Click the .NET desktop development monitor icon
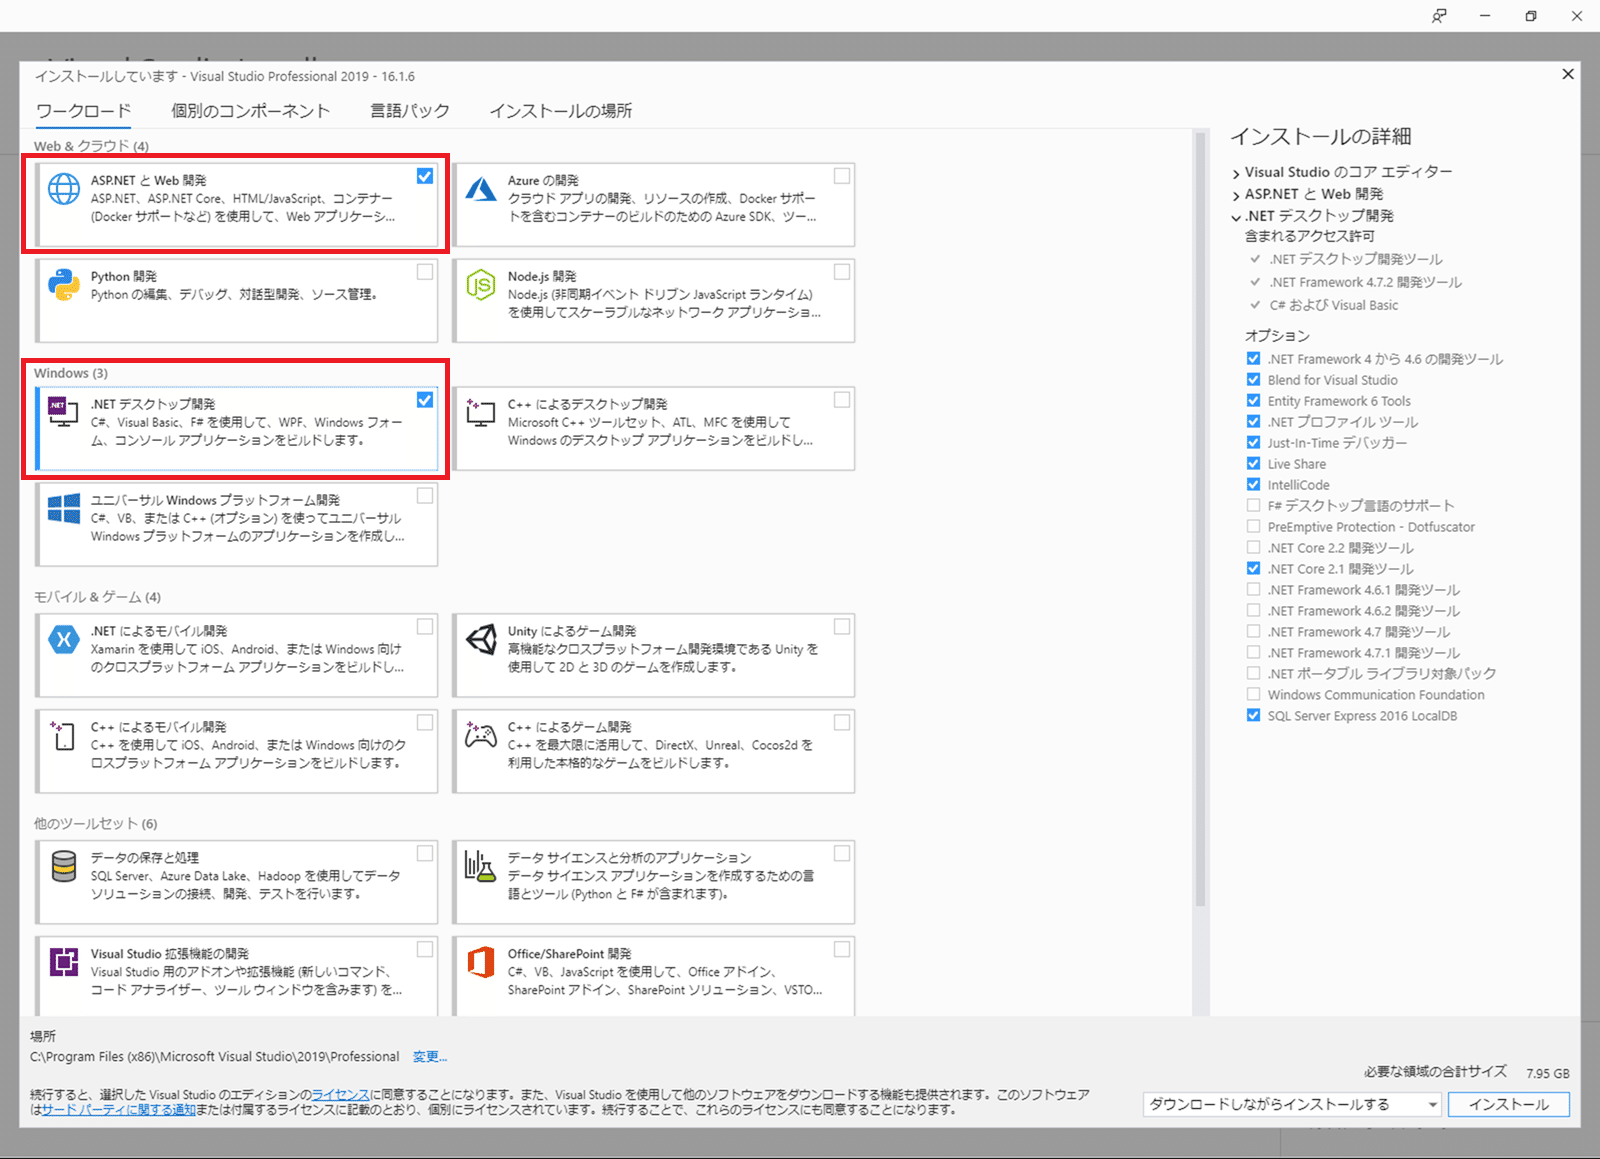Viewport: 1600px width, 1159px height. pyautogui.click(x=63, y=411)
